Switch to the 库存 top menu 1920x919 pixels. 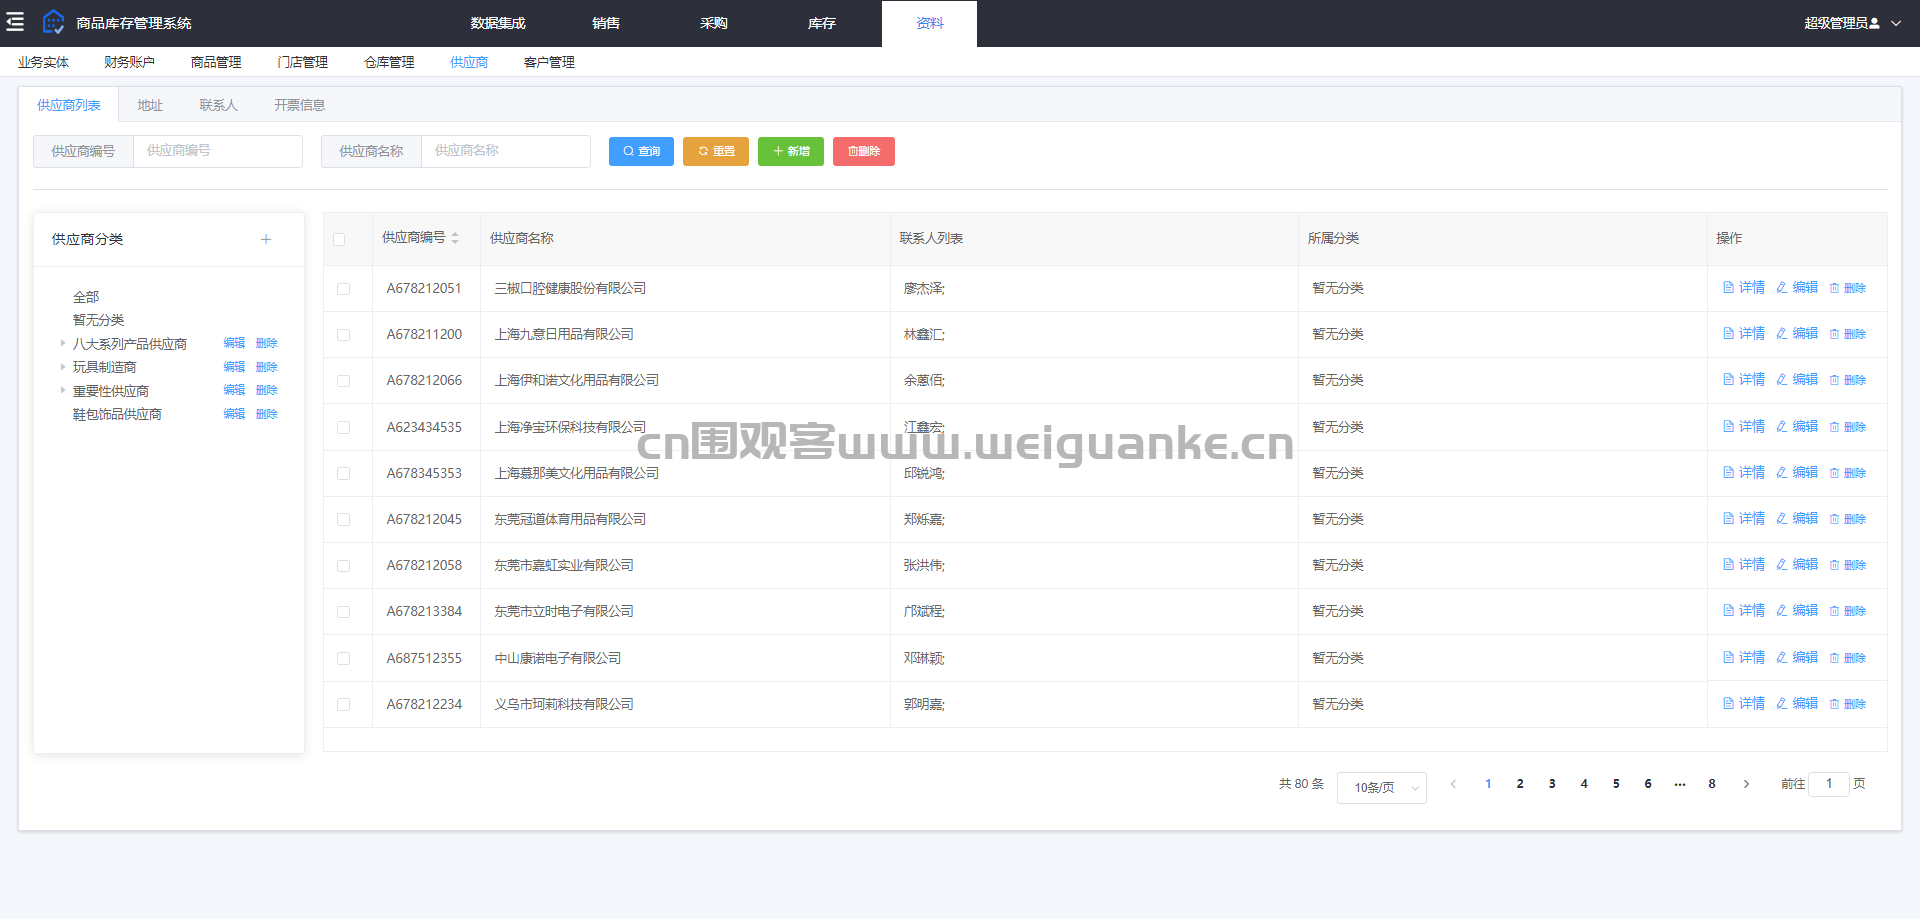tap(822, 23)
